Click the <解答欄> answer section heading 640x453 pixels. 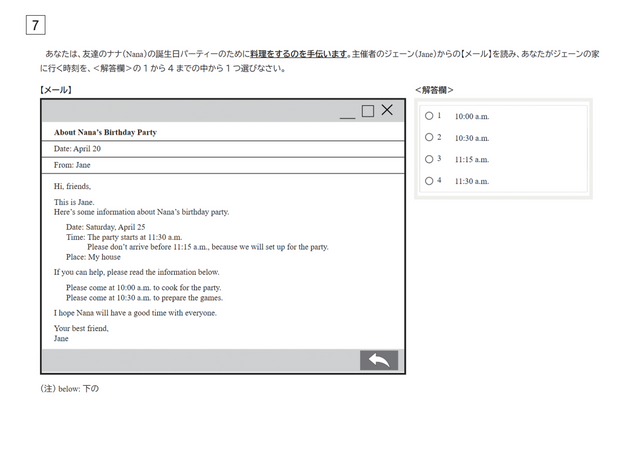click(434, 89)
